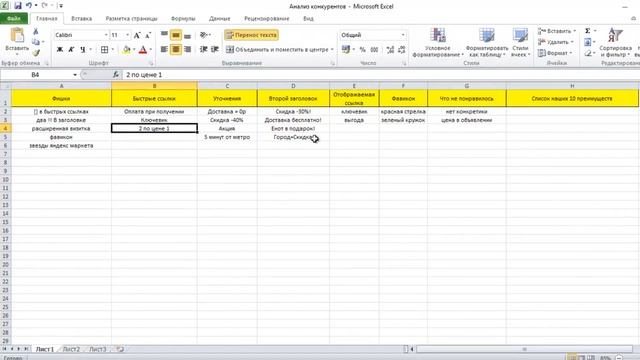
Task: Click the Format Painter brush icon
Action: [x=36, y=53]
